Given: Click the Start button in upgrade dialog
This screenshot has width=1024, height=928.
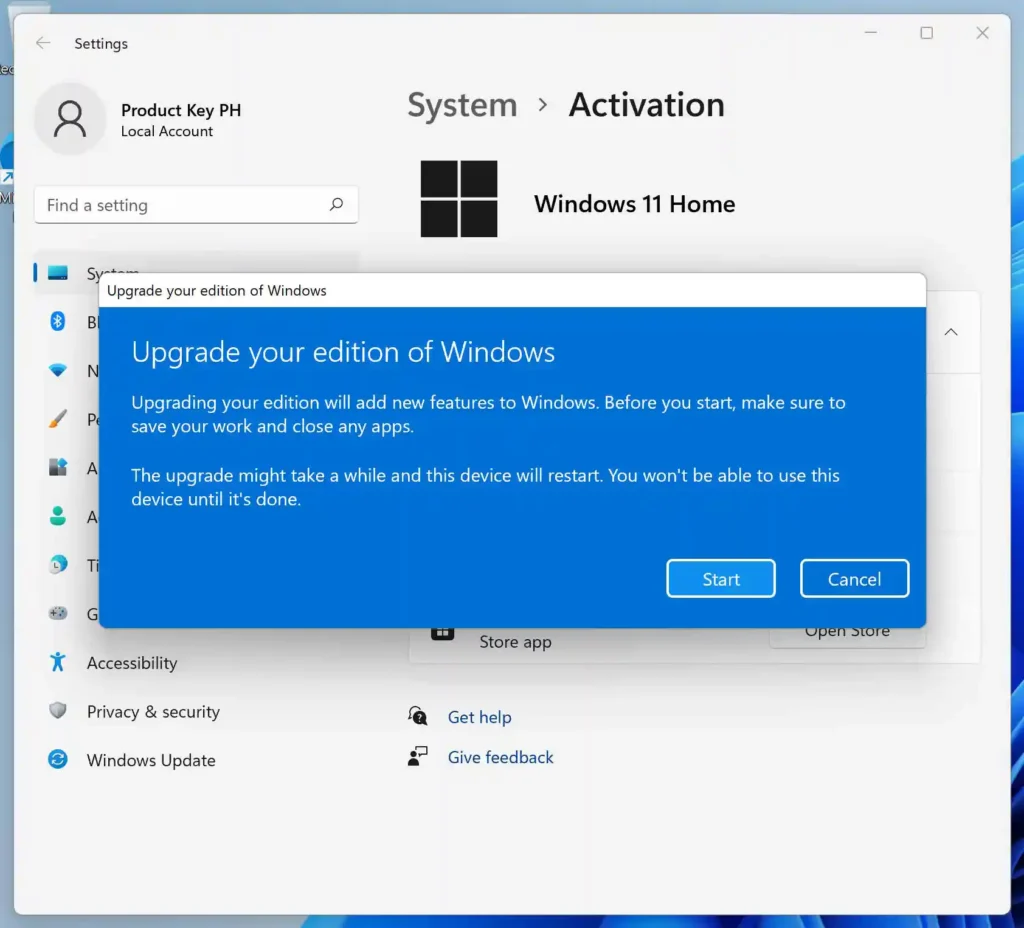Looking at the screenshot, I should 720,579.
